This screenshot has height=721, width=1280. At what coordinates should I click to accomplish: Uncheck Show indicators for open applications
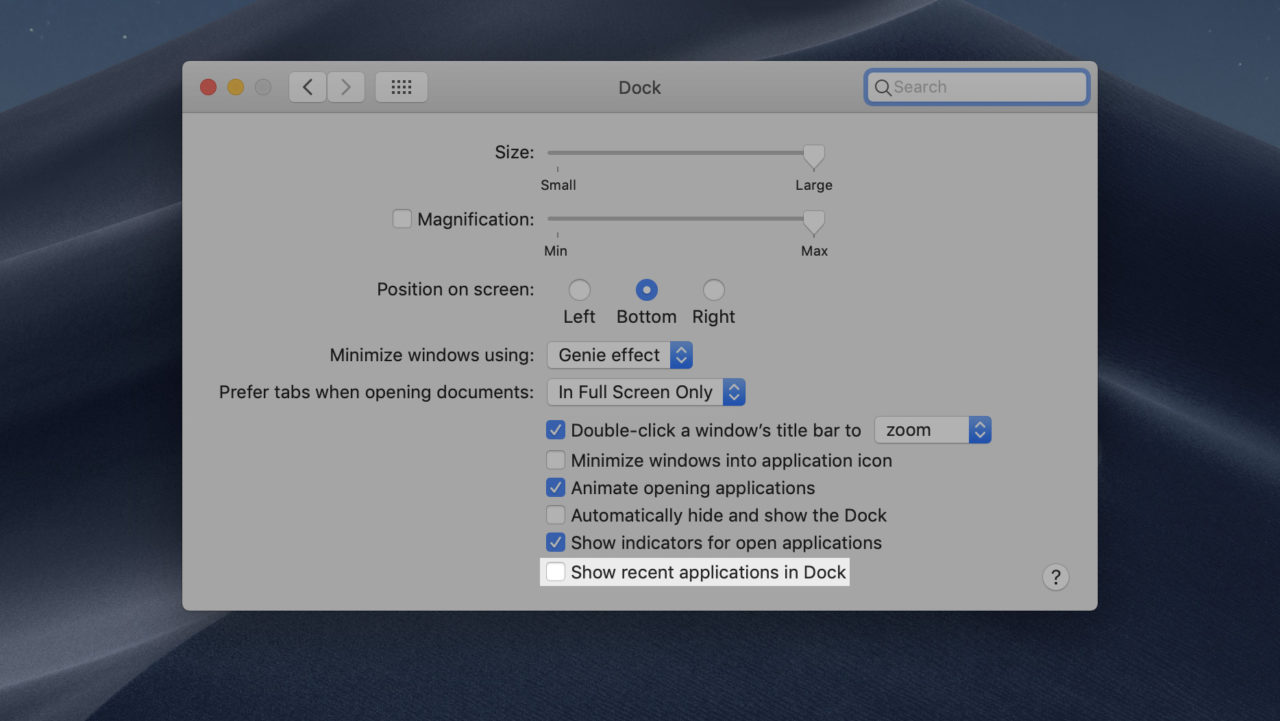pyautogui.click(x=555, y=543)
